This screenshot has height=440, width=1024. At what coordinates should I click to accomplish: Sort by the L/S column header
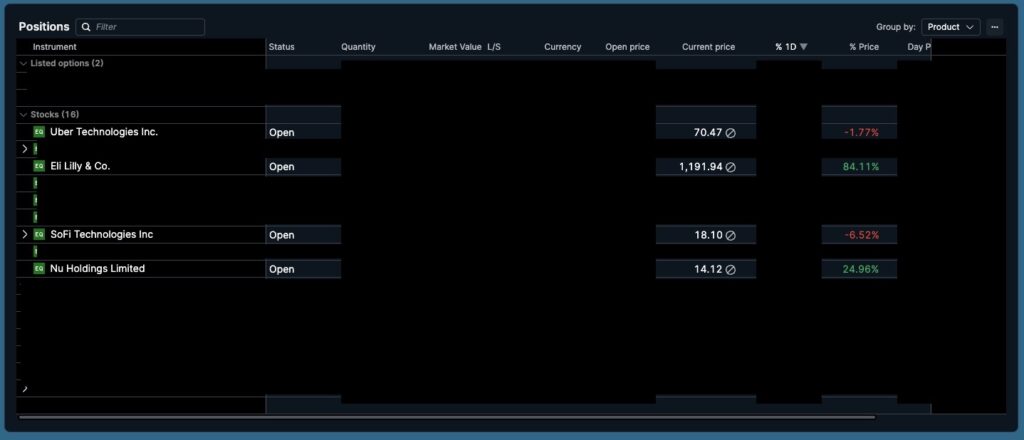494,47
